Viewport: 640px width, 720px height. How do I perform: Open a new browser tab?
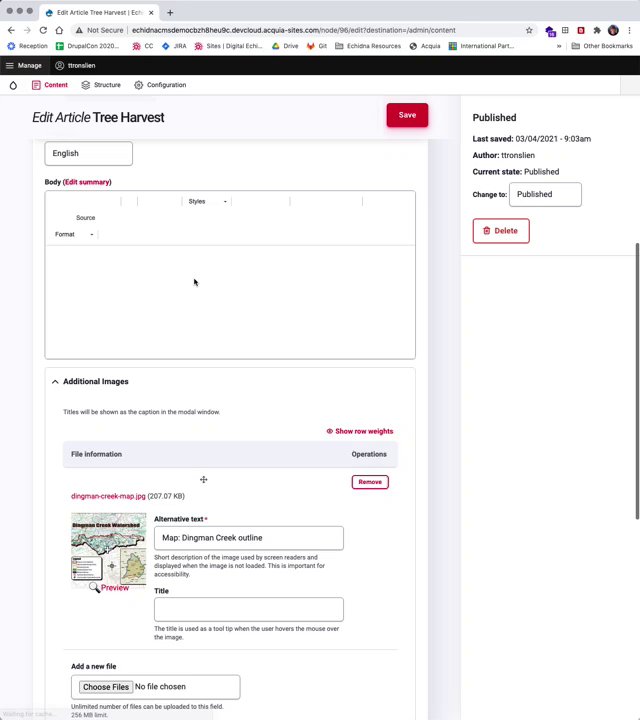click(170, 12)
